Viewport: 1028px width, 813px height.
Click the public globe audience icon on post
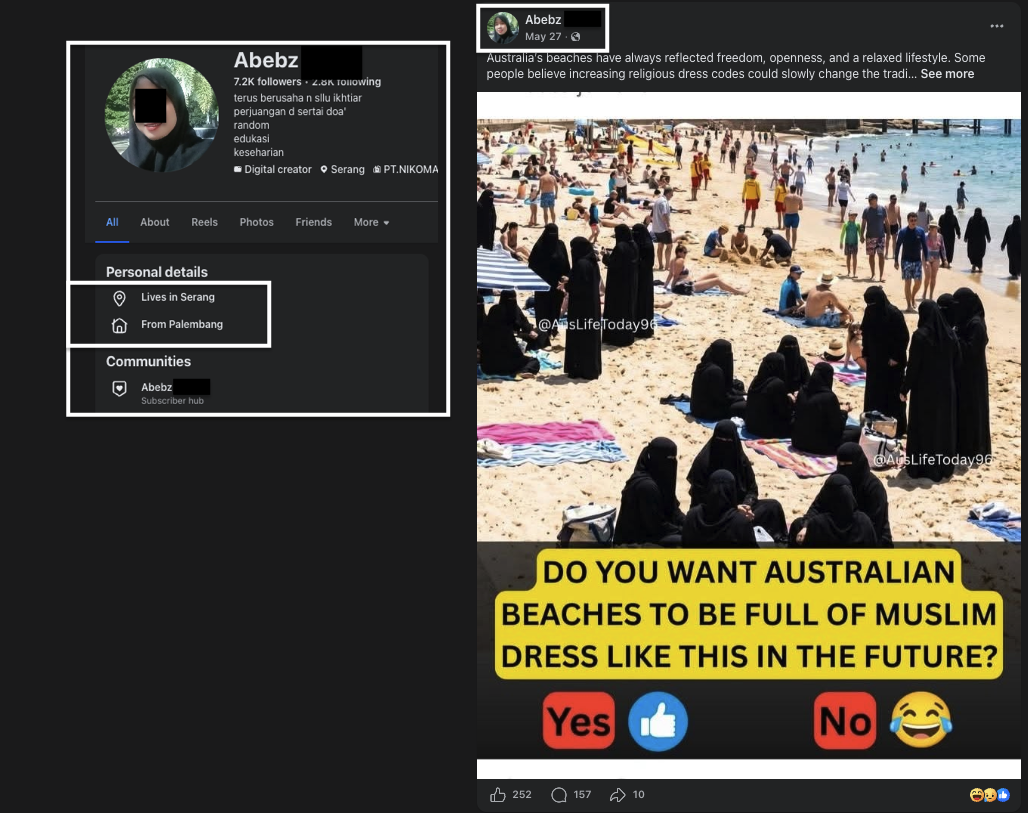[x=576, y=37]
